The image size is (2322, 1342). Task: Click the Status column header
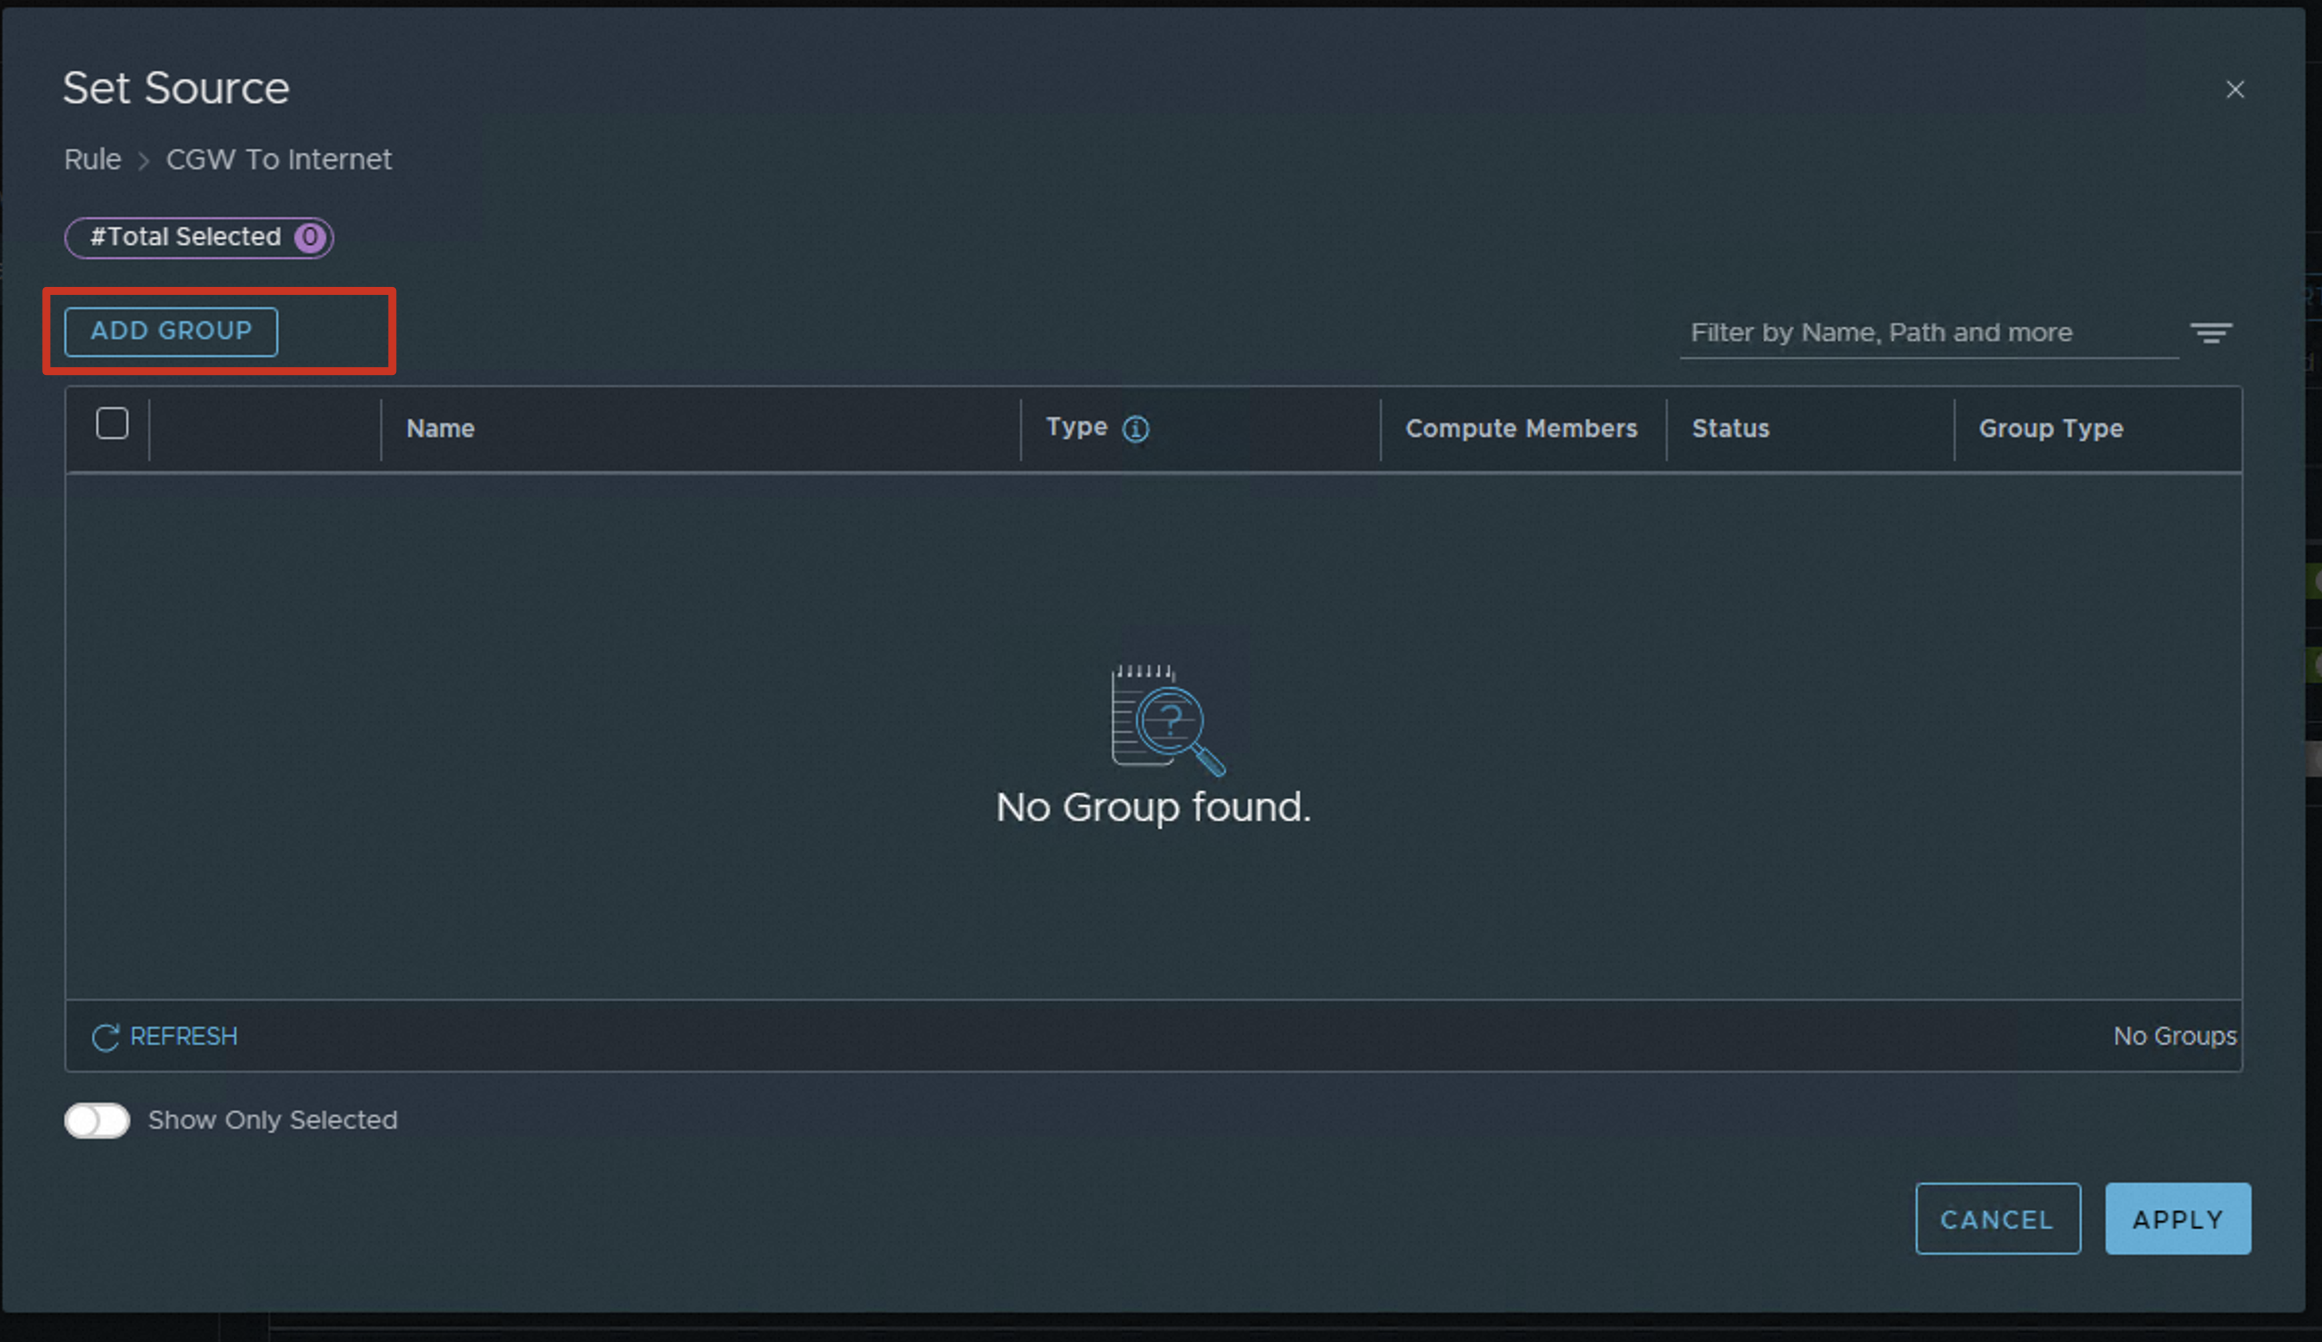[1730, 429]
